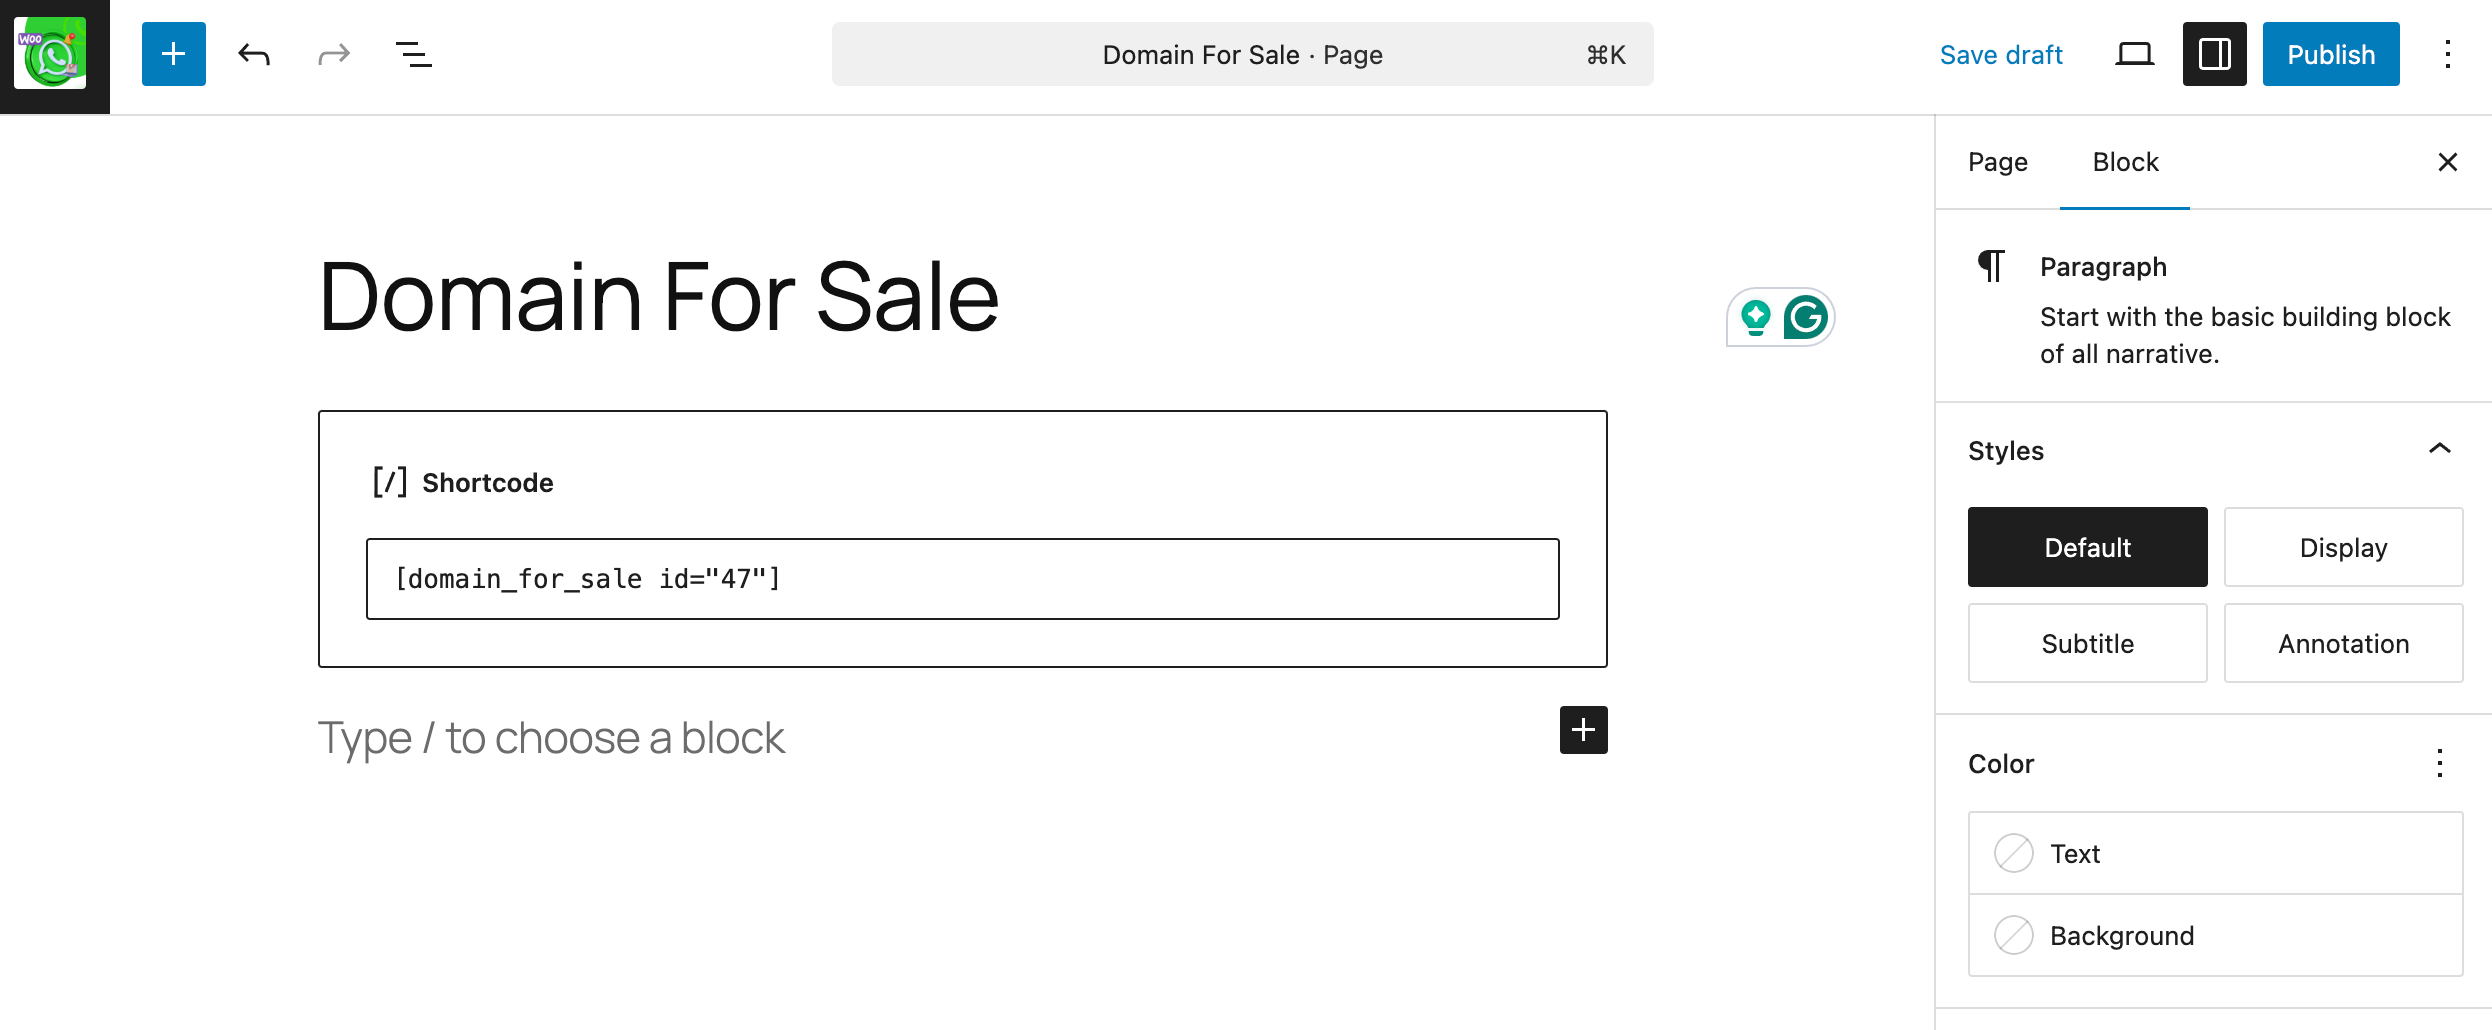This screenshot has width=2492, height=1030.
Task: Click the redo arrow icon
Action: coord(334,54)
